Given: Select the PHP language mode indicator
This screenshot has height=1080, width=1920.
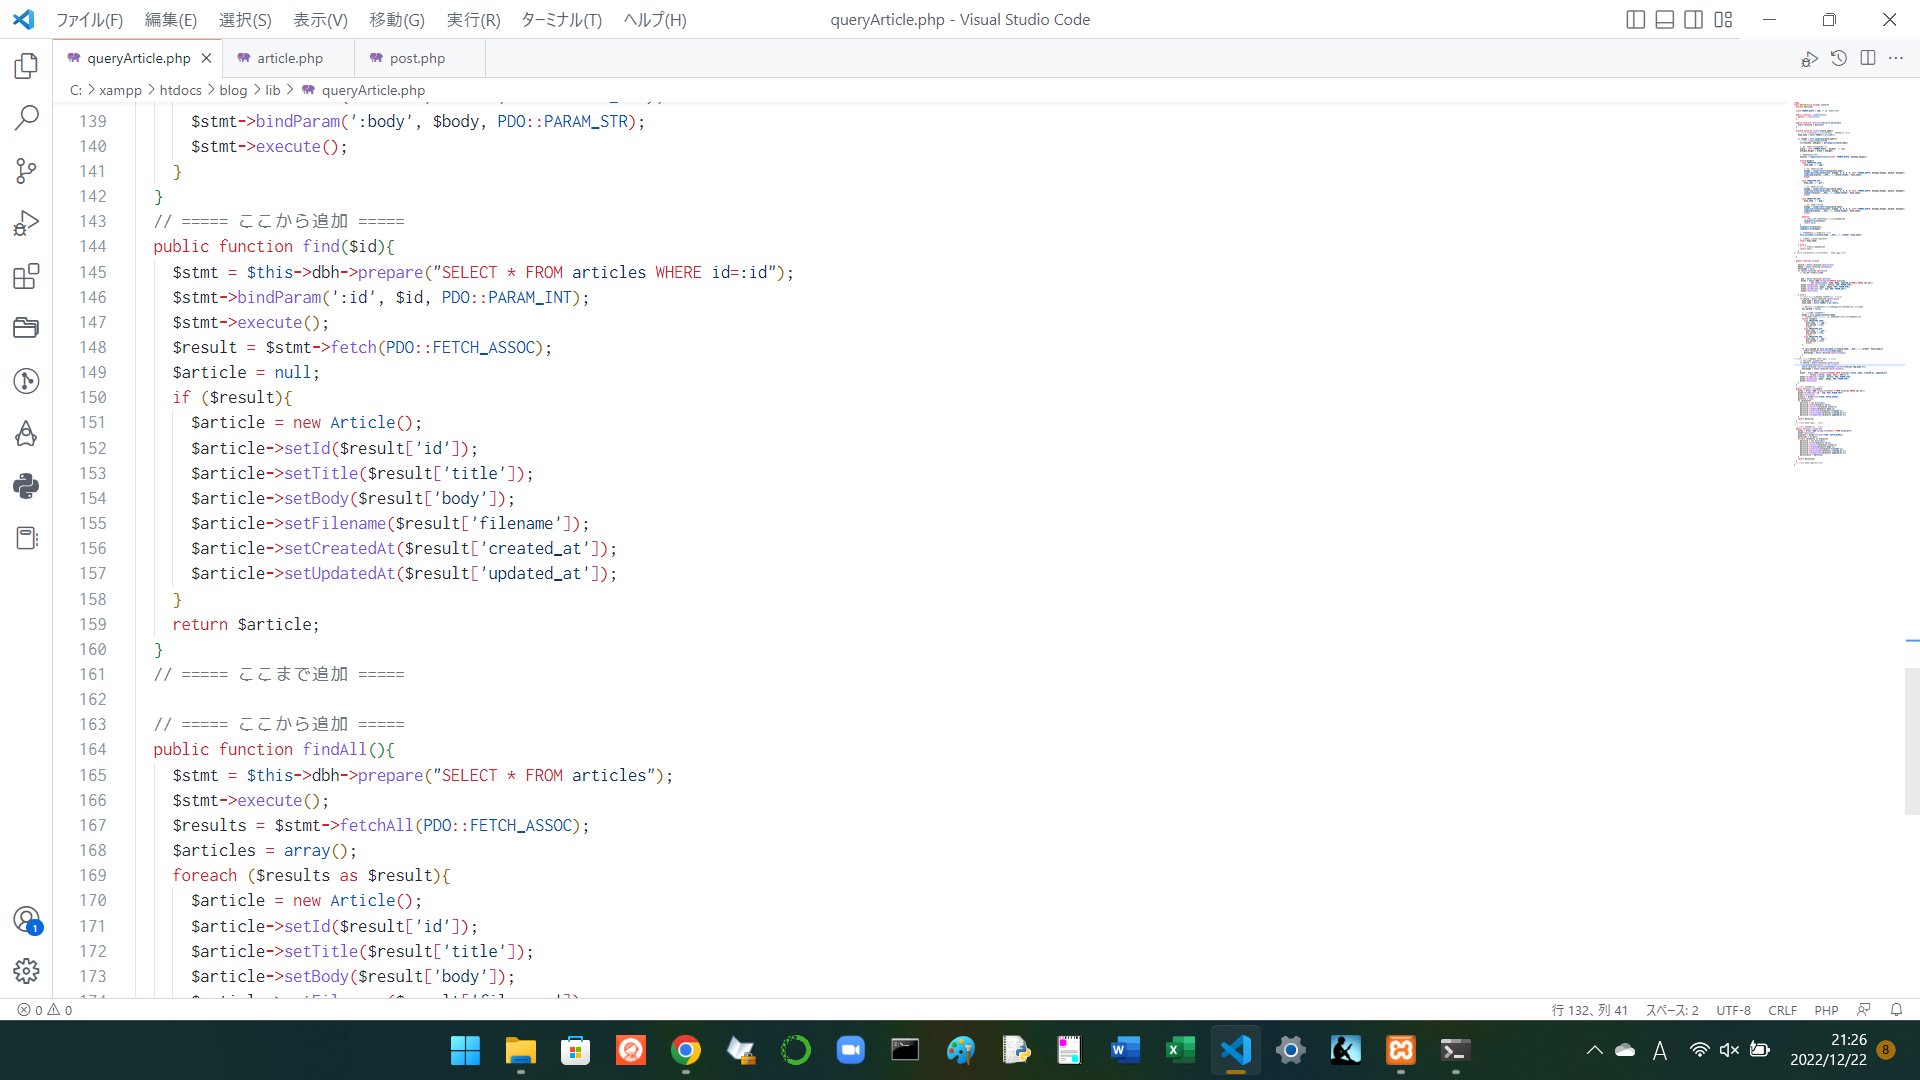Looking at the screenshot, I should coord(1827,1010).
